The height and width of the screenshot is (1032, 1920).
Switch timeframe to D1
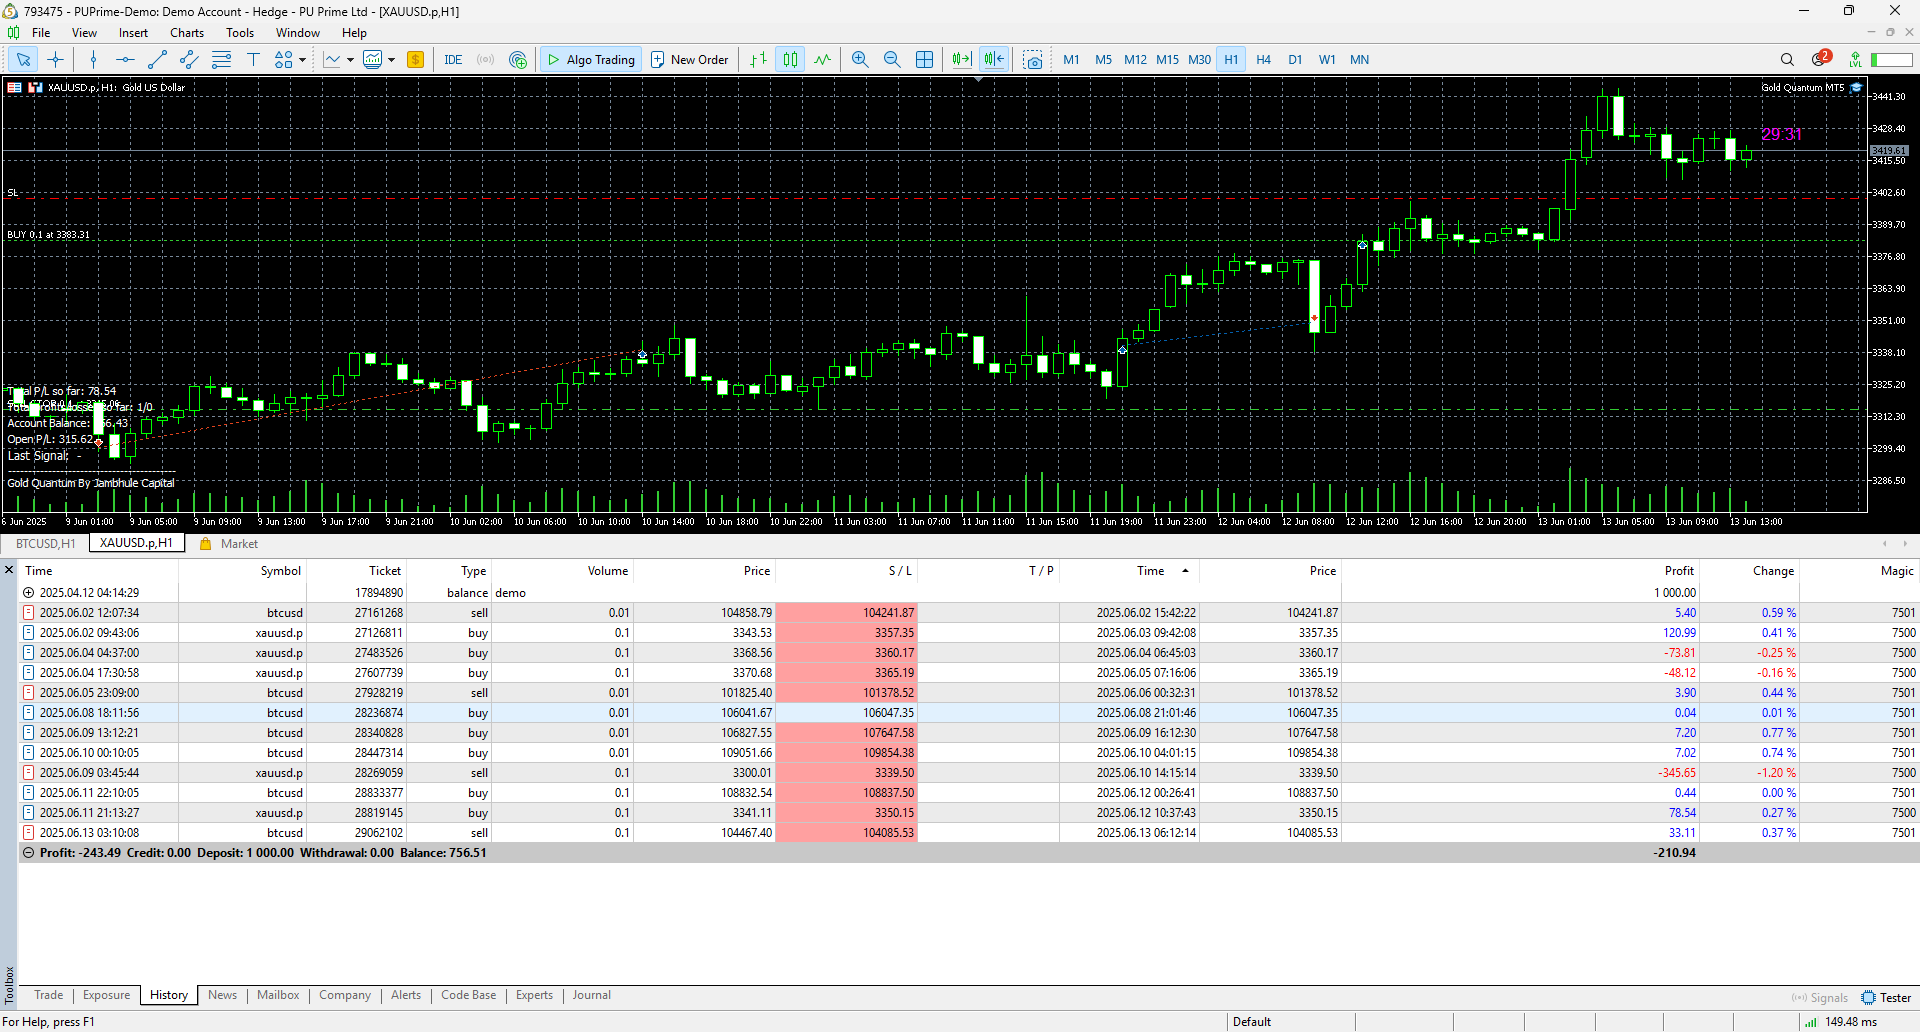pos(1296,60)
